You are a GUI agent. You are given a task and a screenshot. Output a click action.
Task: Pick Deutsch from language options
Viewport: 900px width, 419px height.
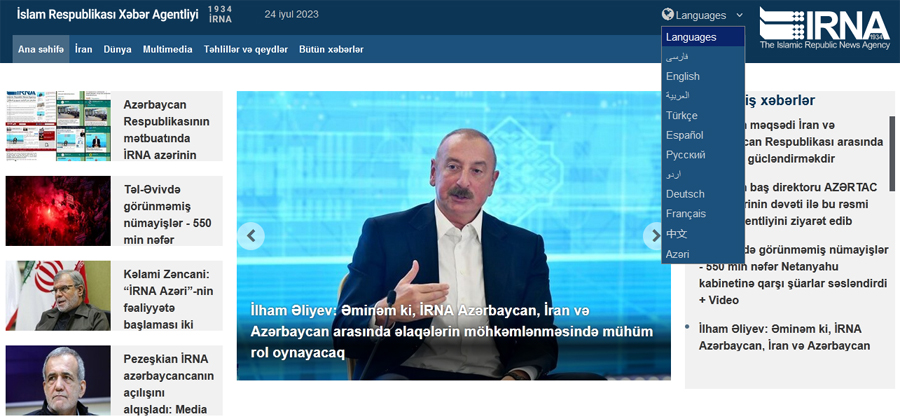685,194
